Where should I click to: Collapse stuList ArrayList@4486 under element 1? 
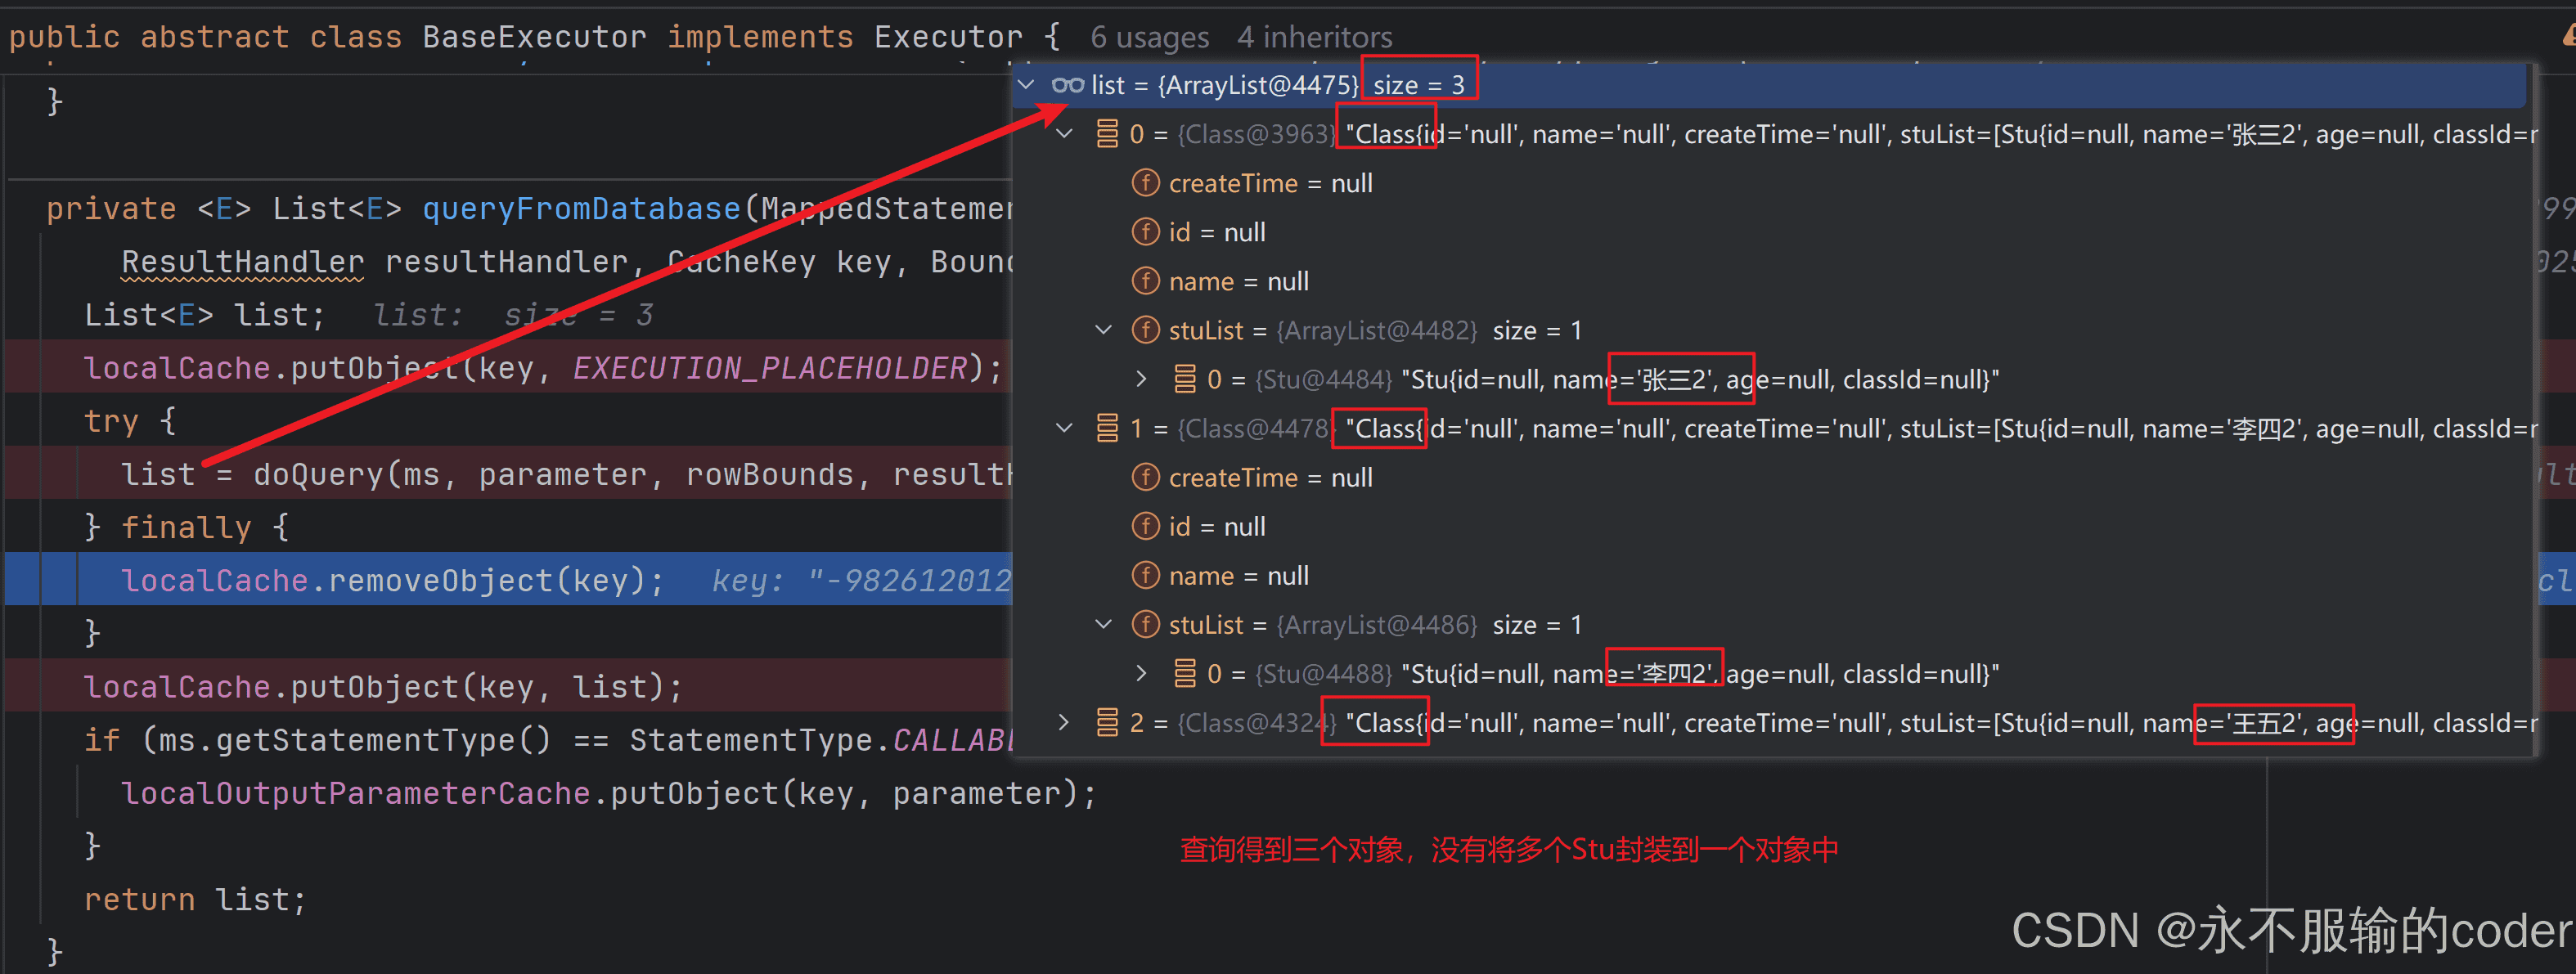[1104, 624]
